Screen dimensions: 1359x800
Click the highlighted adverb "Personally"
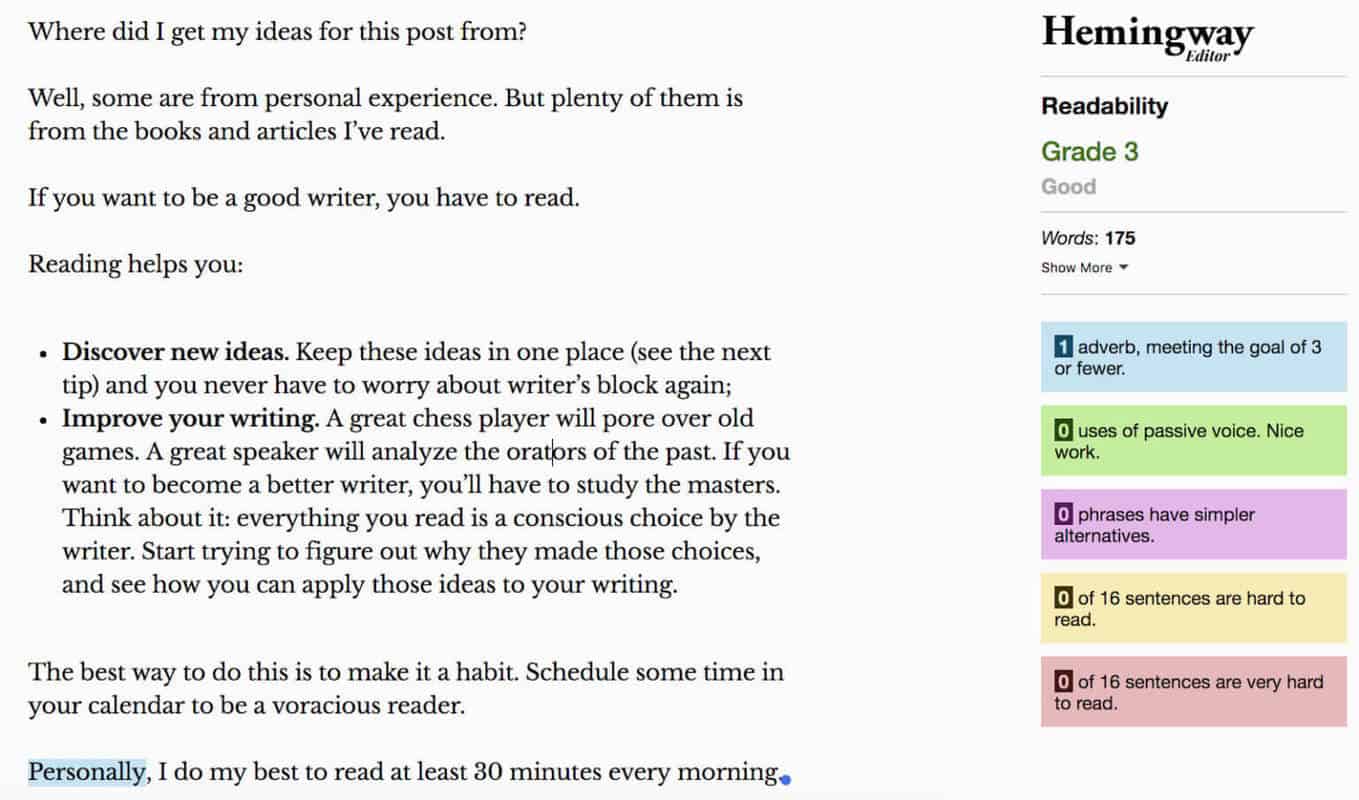86,772
